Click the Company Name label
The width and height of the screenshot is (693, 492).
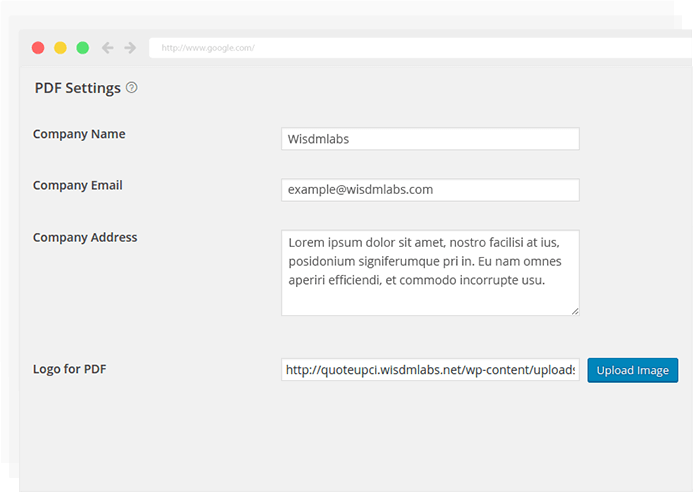click(79, 134)
